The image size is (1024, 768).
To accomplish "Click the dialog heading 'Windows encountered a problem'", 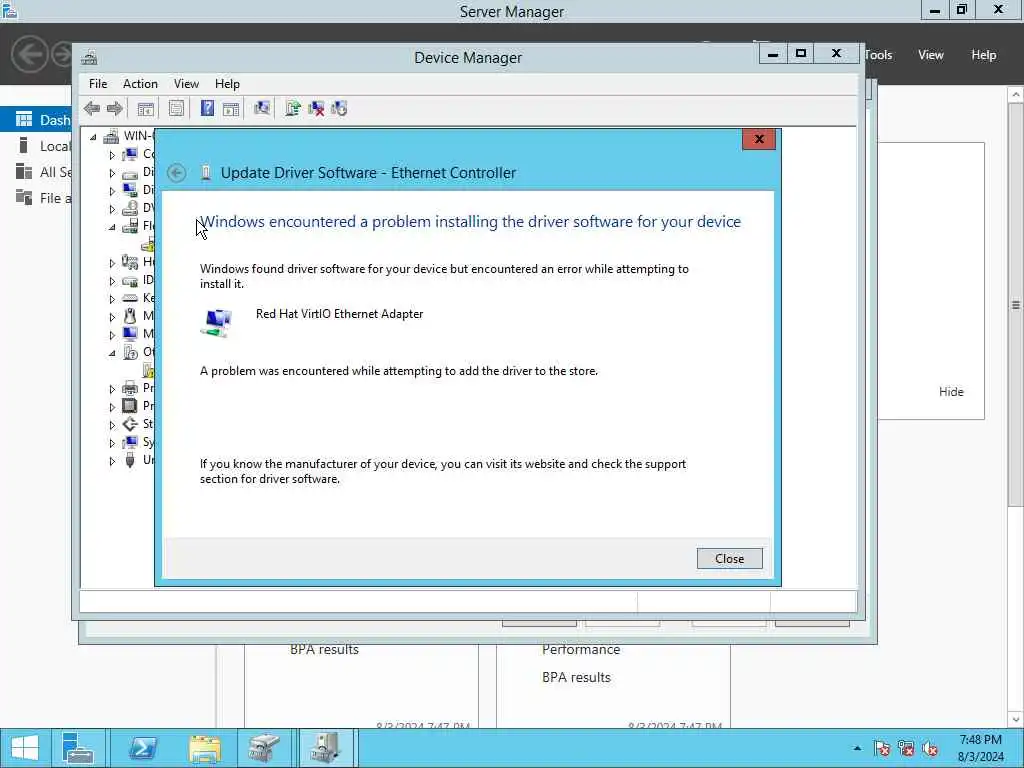I will (470, 222).
